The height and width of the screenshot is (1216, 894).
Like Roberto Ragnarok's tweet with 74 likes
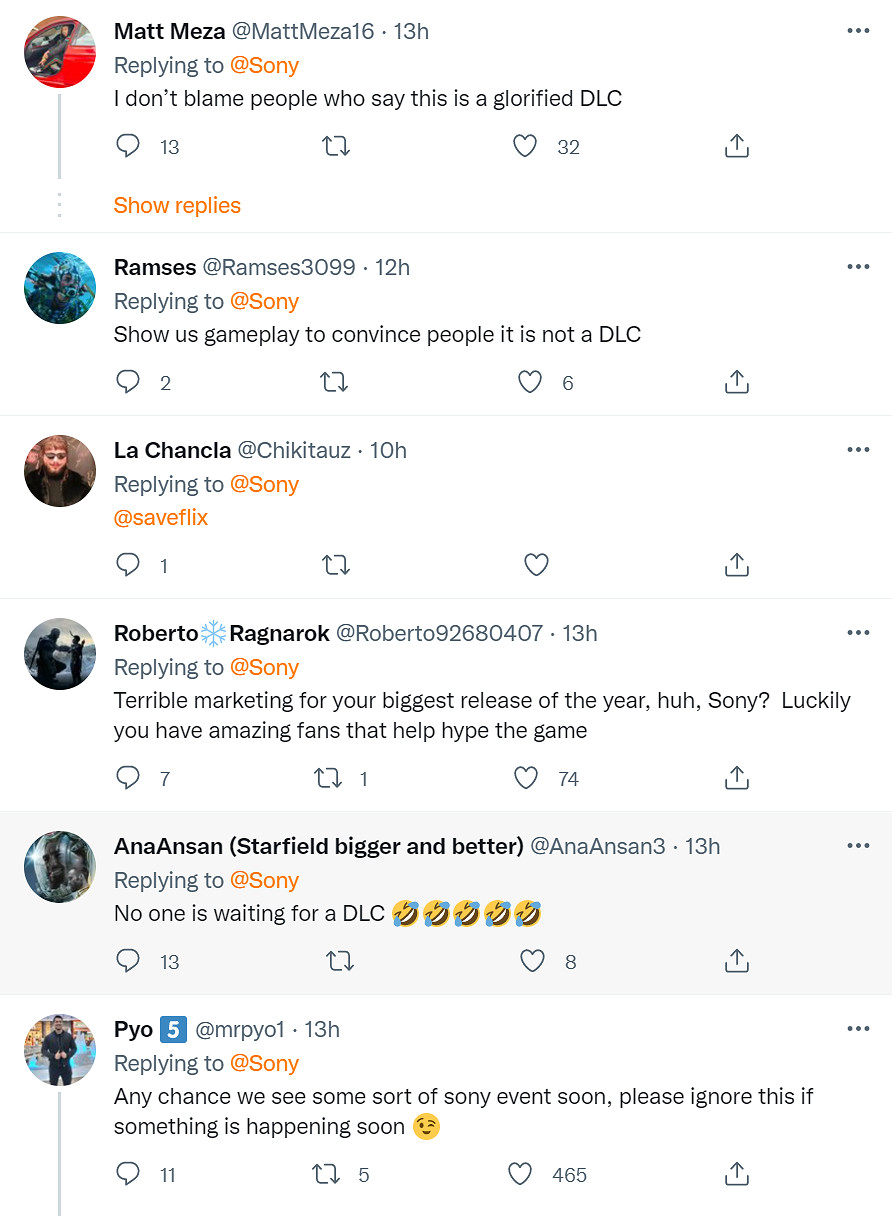(x=526, y=778)
